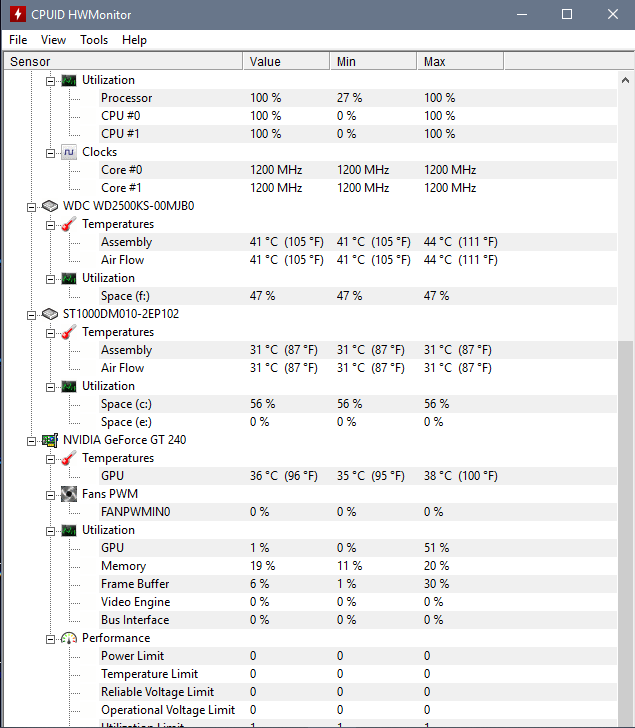Select the FANPWMIN0 sensor row

[135, 512]
